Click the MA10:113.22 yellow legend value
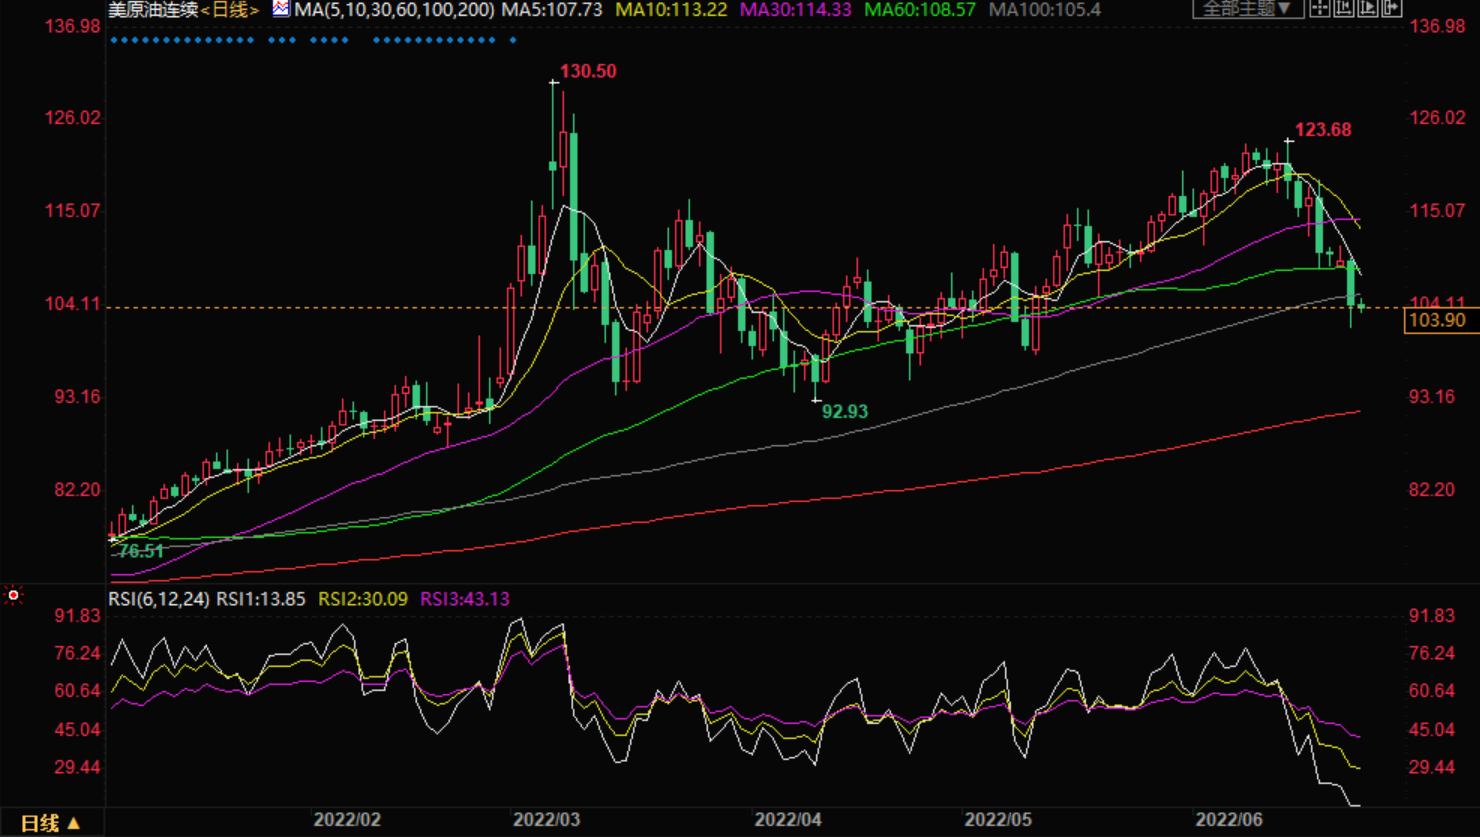Screen dimensions: 1480x837 click(x=669, y=10)
